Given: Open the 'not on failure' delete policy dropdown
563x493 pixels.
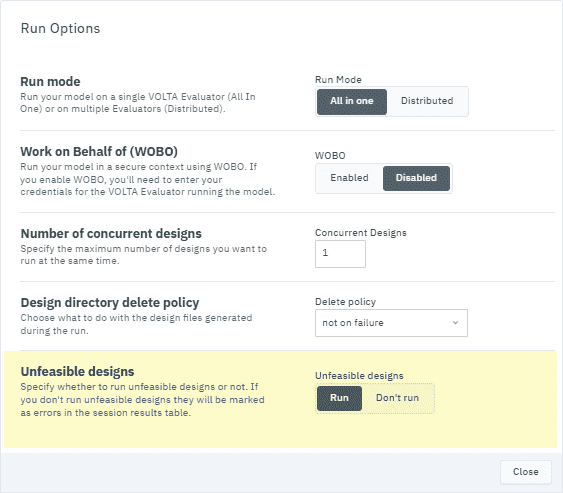Looking at the screenshot, I should (x=391, y=323).
